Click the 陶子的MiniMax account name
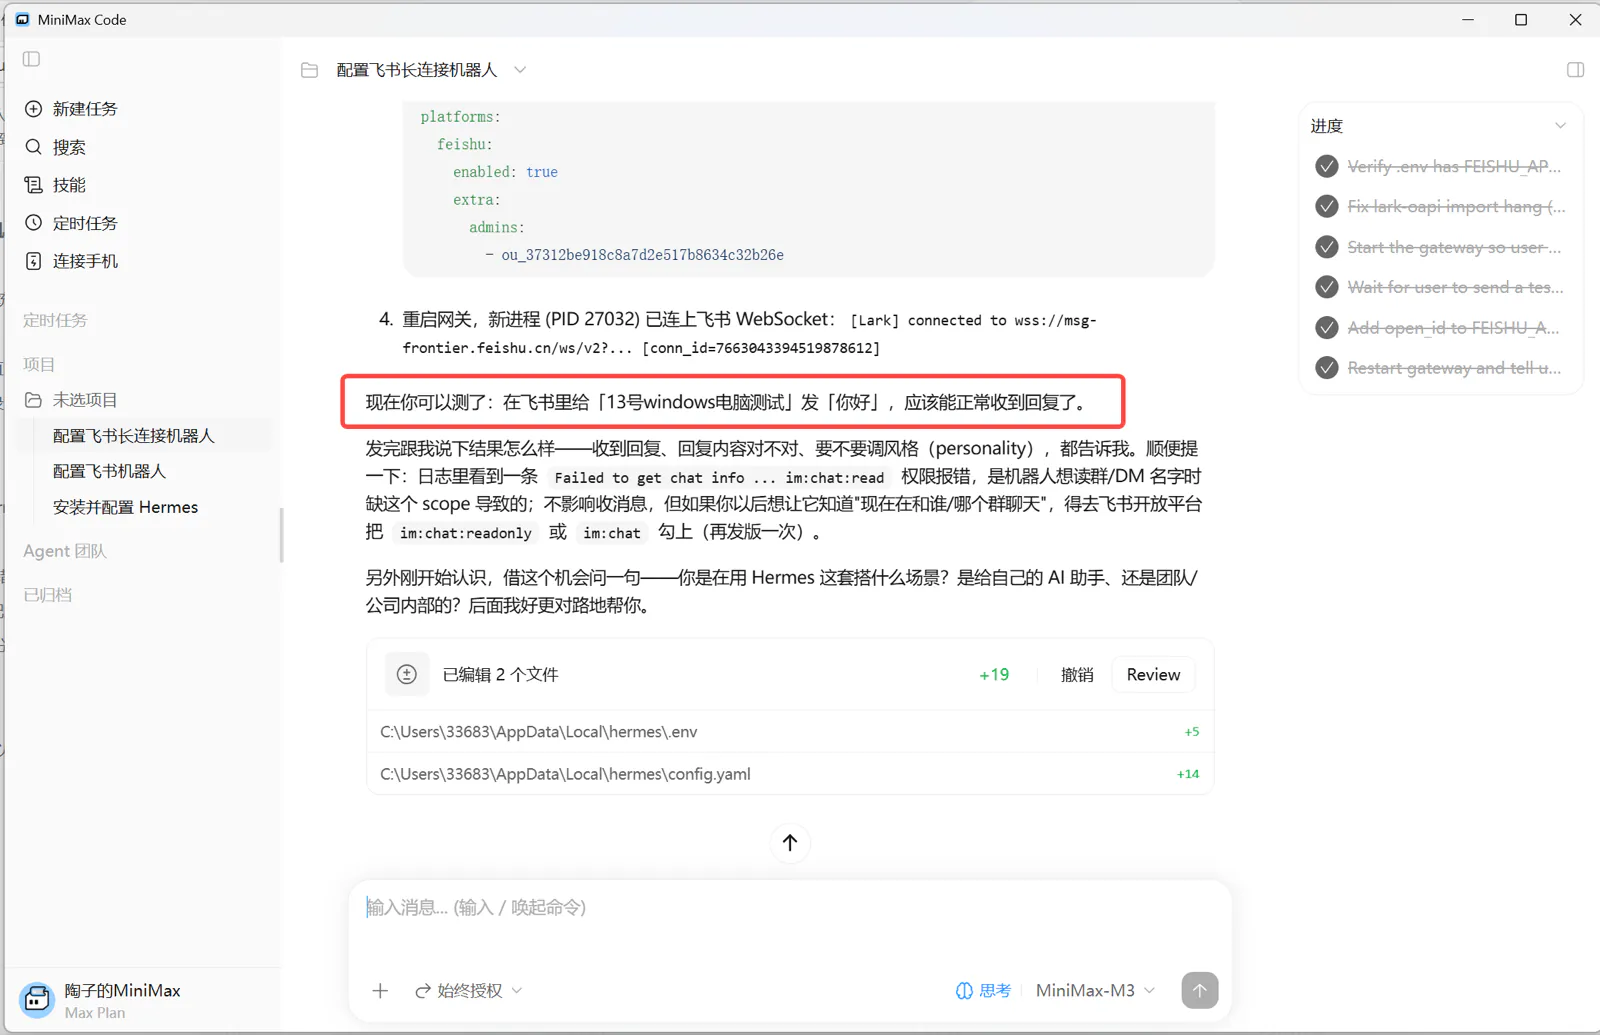Image resolution: width=1600 pixels, height=1035 pixels. pyautogui.click(x=122, y=991)
